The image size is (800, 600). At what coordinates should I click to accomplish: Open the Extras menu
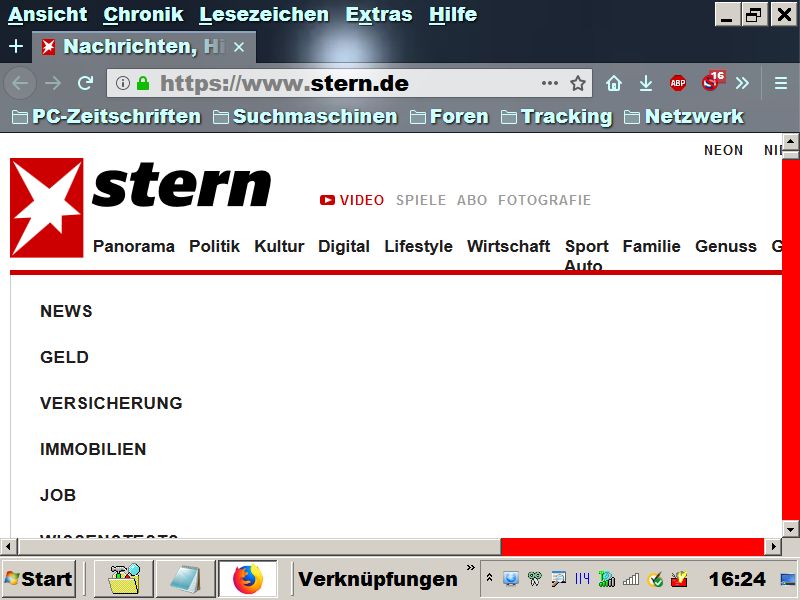click(x=379, y=14)
